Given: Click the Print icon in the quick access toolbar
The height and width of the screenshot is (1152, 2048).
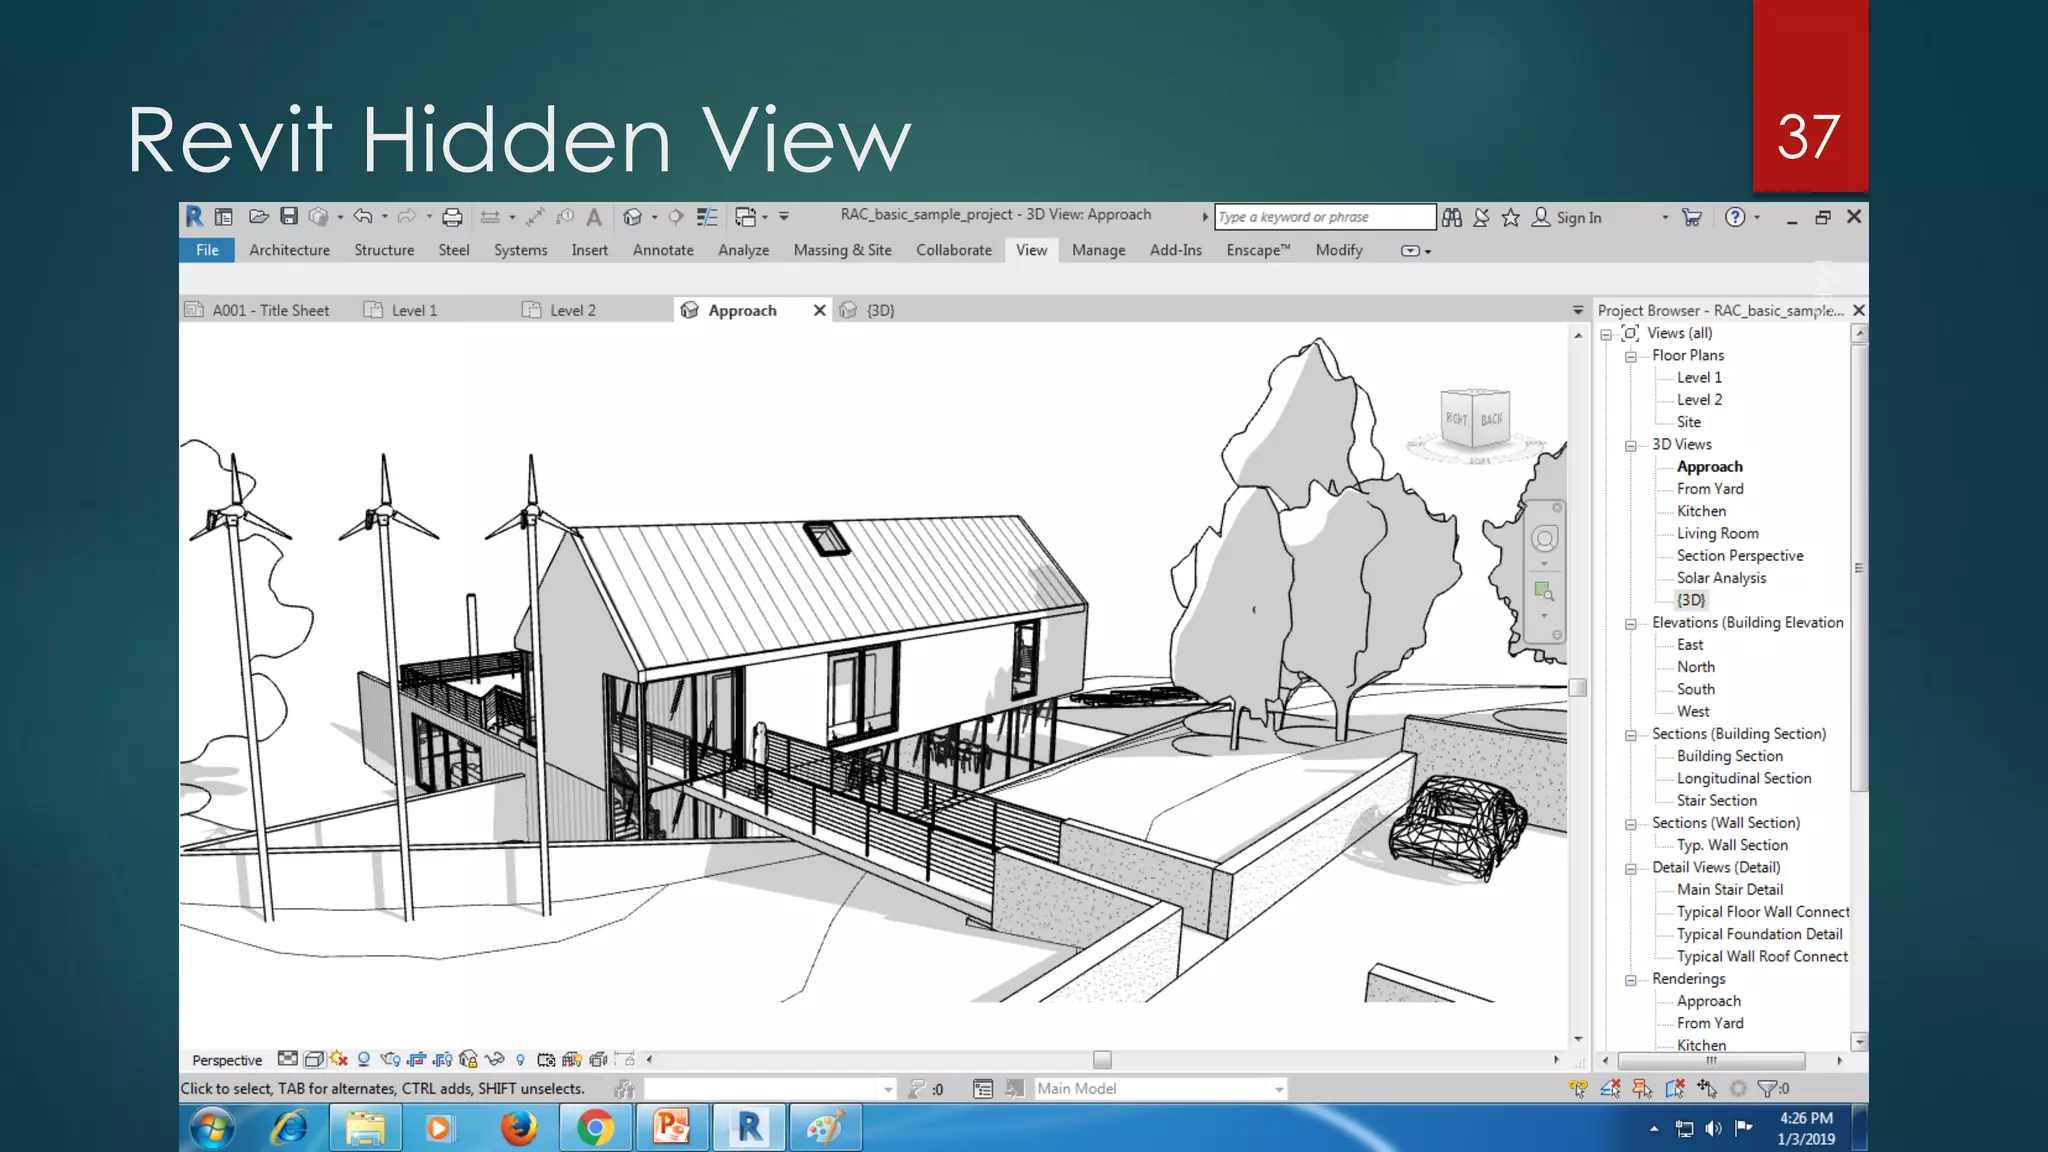Looking at the screenshot, I should coord(452,217).
